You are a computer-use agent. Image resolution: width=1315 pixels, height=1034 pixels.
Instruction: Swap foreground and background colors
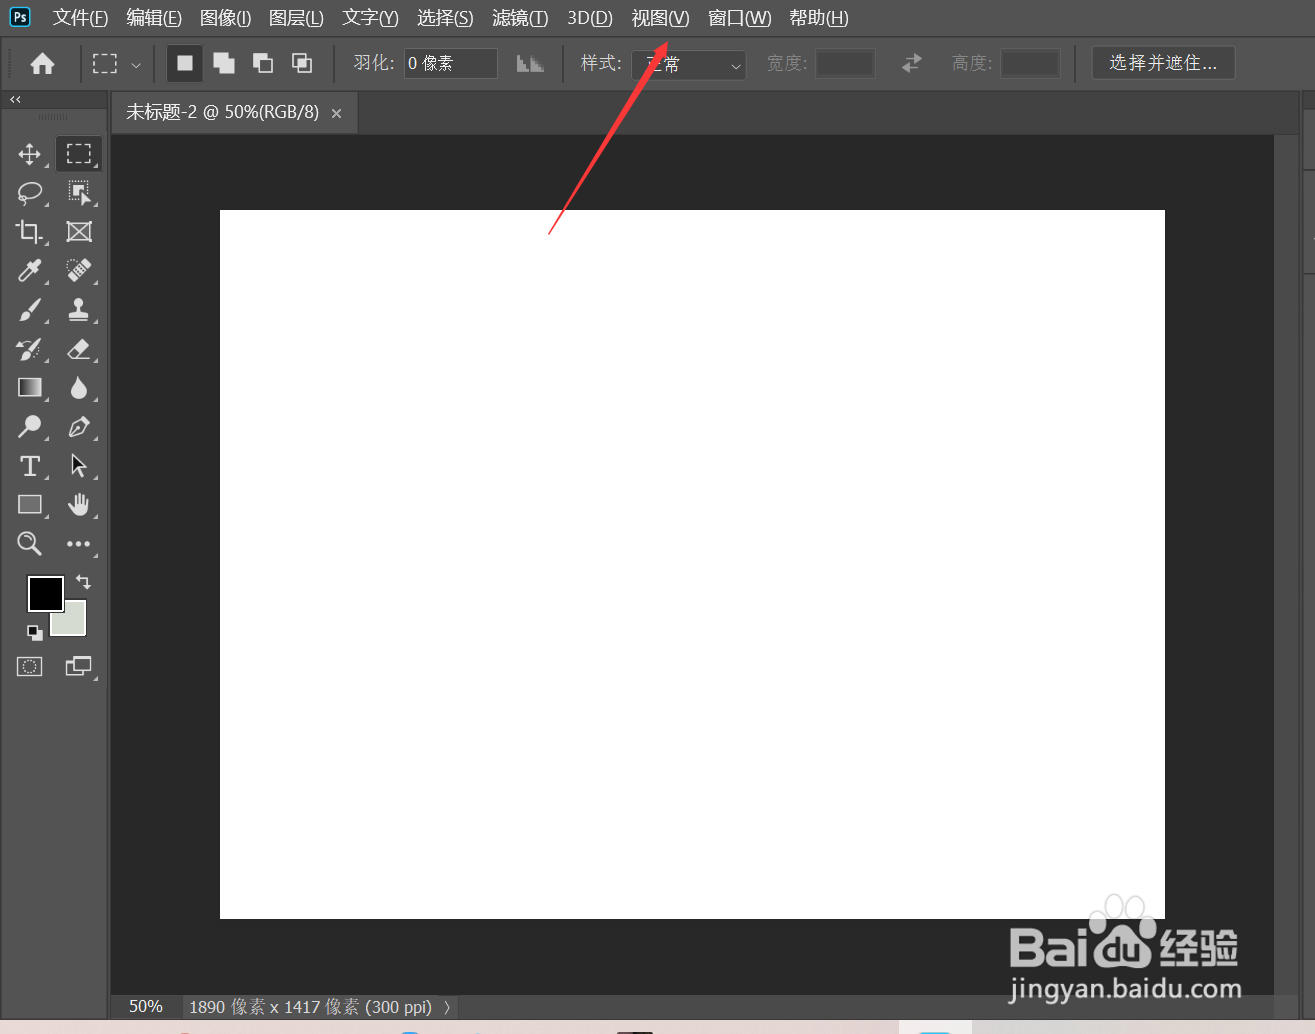pos(83,582)
